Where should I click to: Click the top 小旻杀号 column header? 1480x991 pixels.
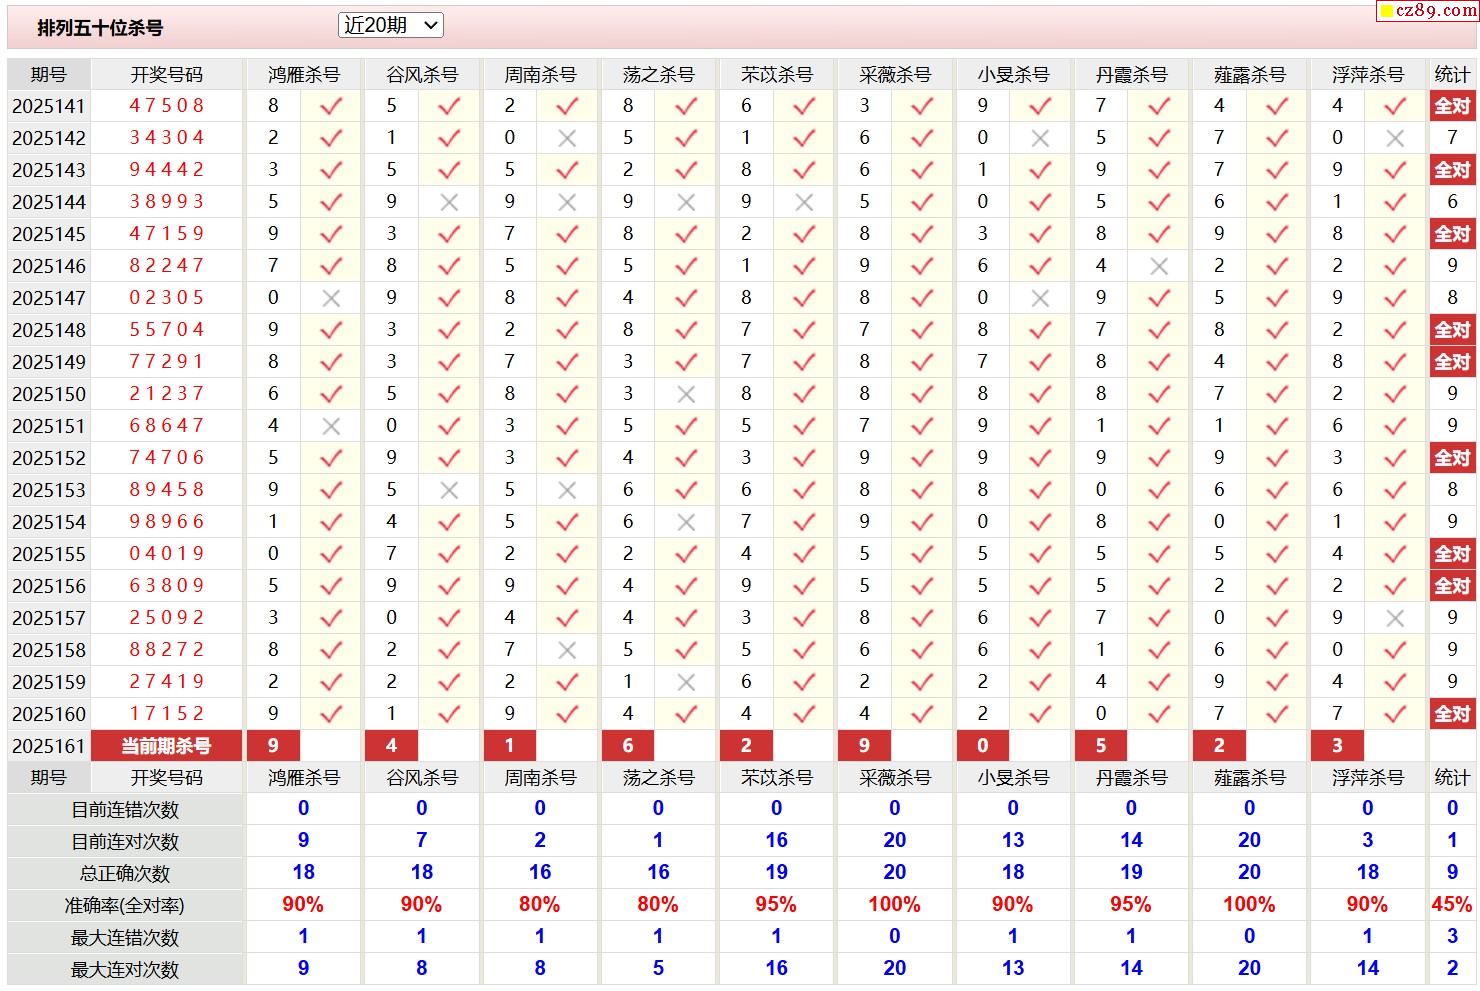pos(1013,75)
